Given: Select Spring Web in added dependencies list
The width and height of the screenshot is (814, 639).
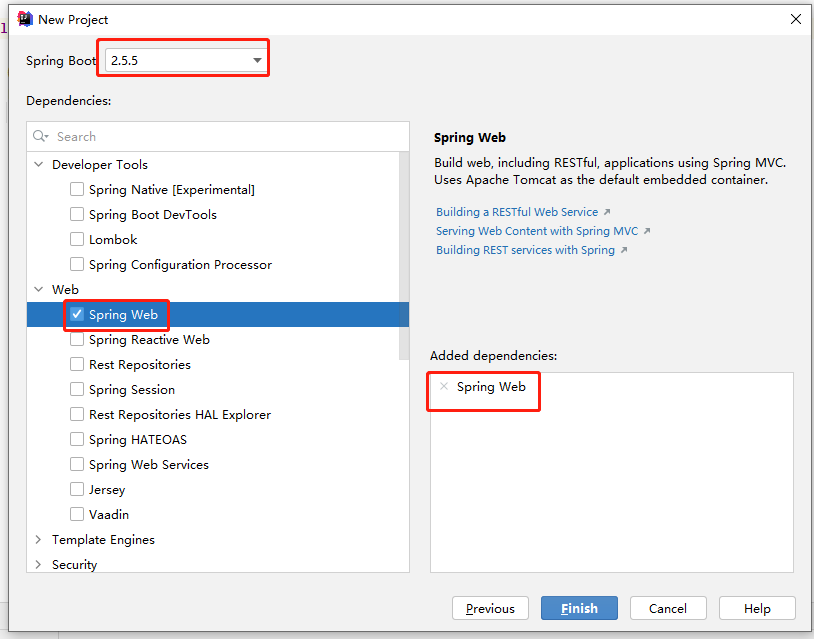Looking at the screenshot, I should pos(491,387).
